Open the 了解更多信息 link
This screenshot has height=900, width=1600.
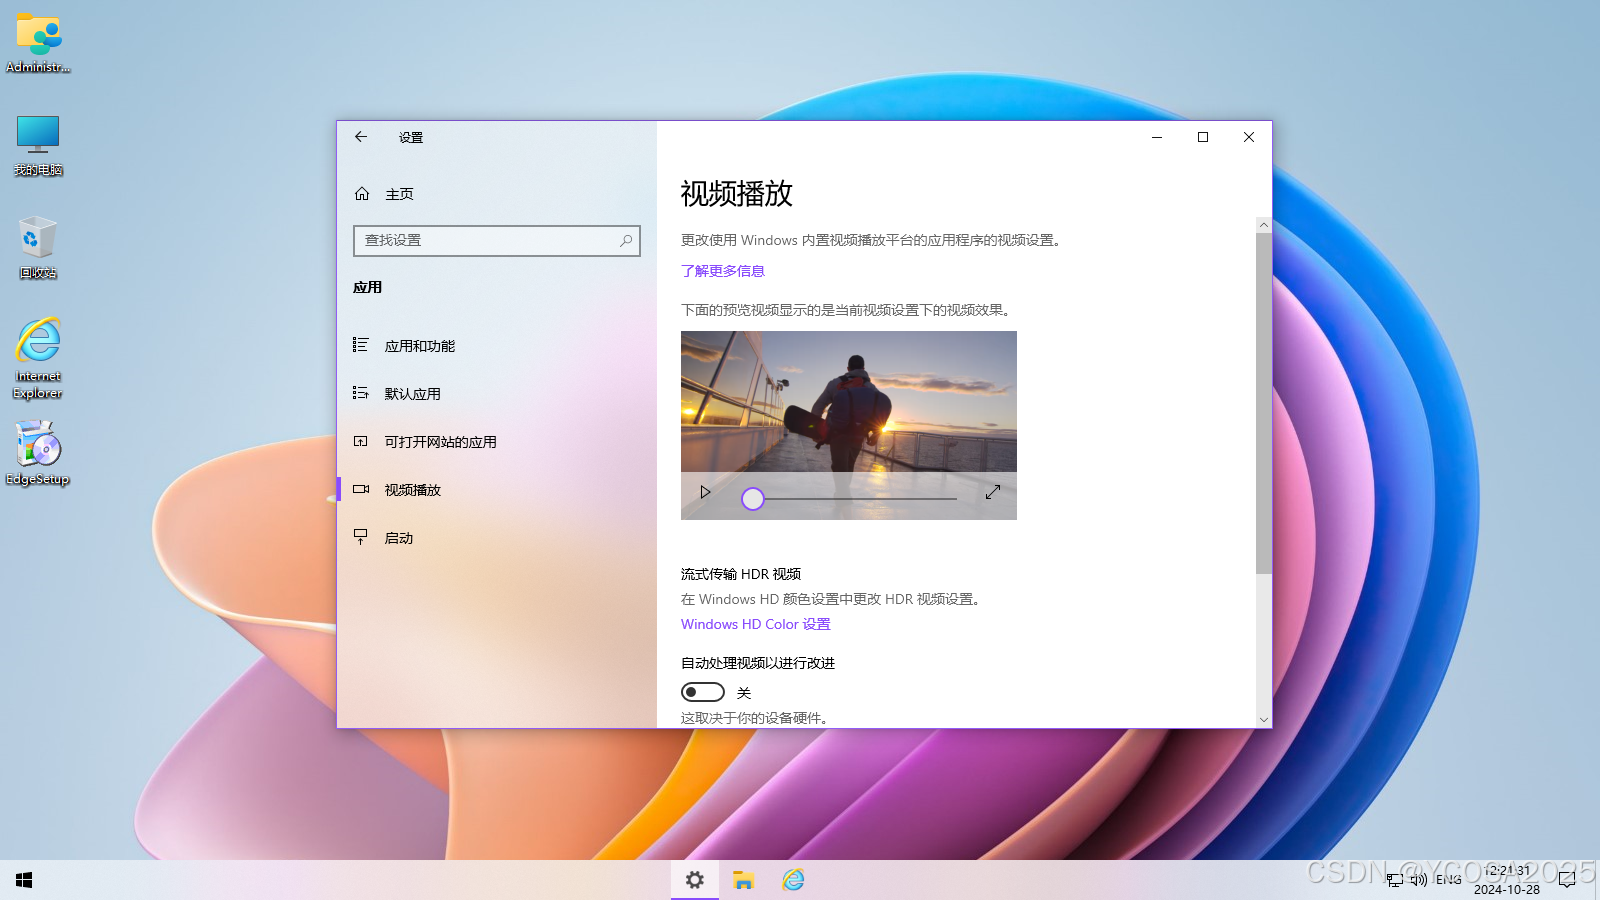tap(723, 271)
